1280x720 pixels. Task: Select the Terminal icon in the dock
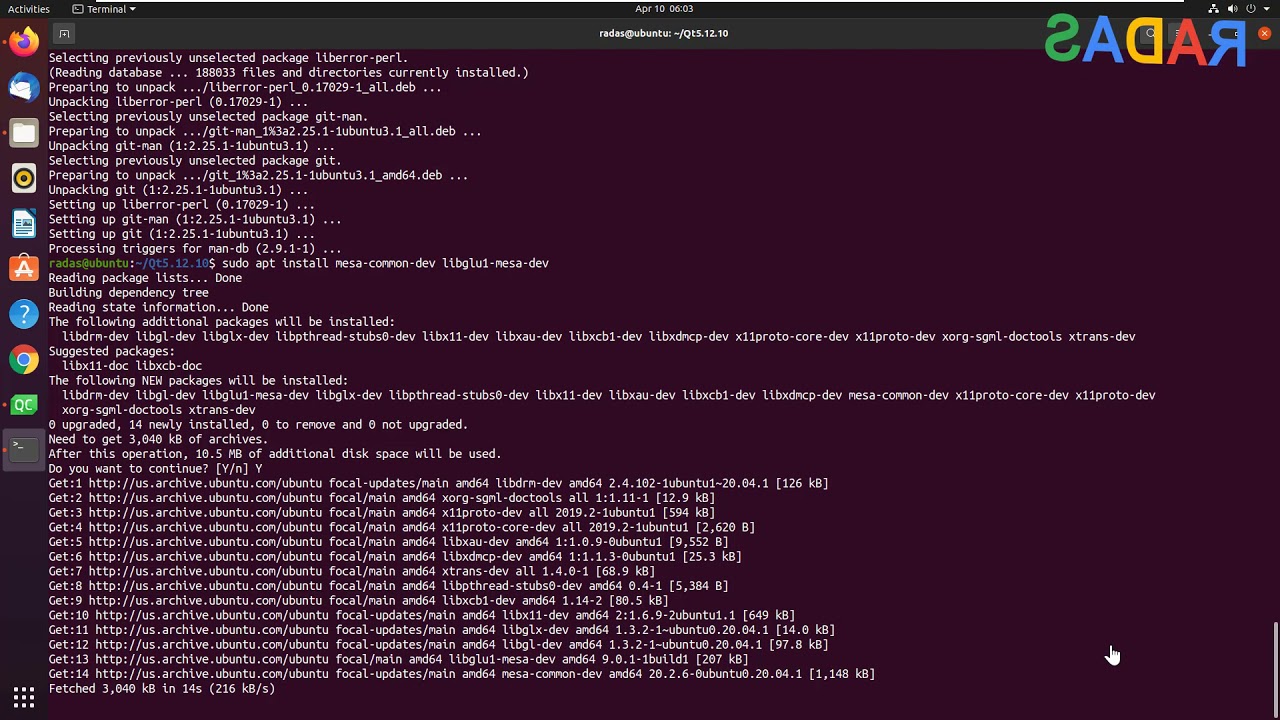click(x=24, y=449)
